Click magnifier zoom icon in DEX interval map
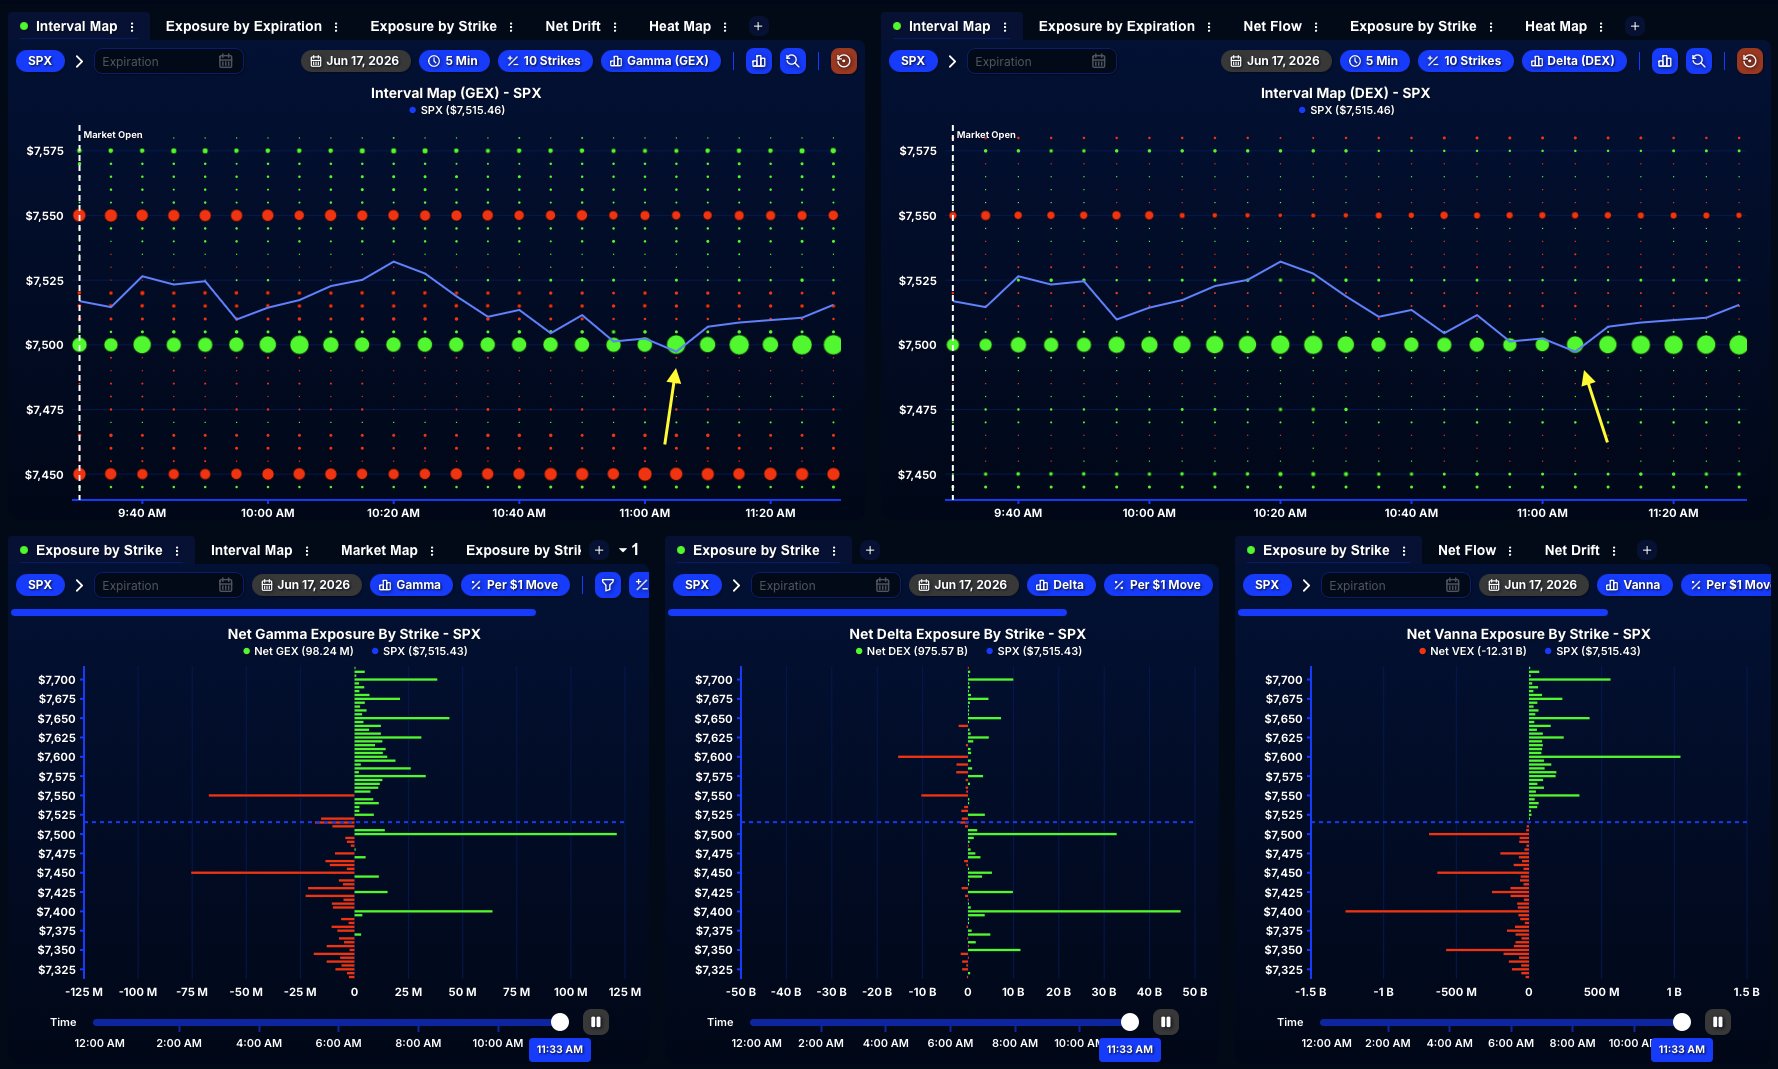 click(1699, 61)
